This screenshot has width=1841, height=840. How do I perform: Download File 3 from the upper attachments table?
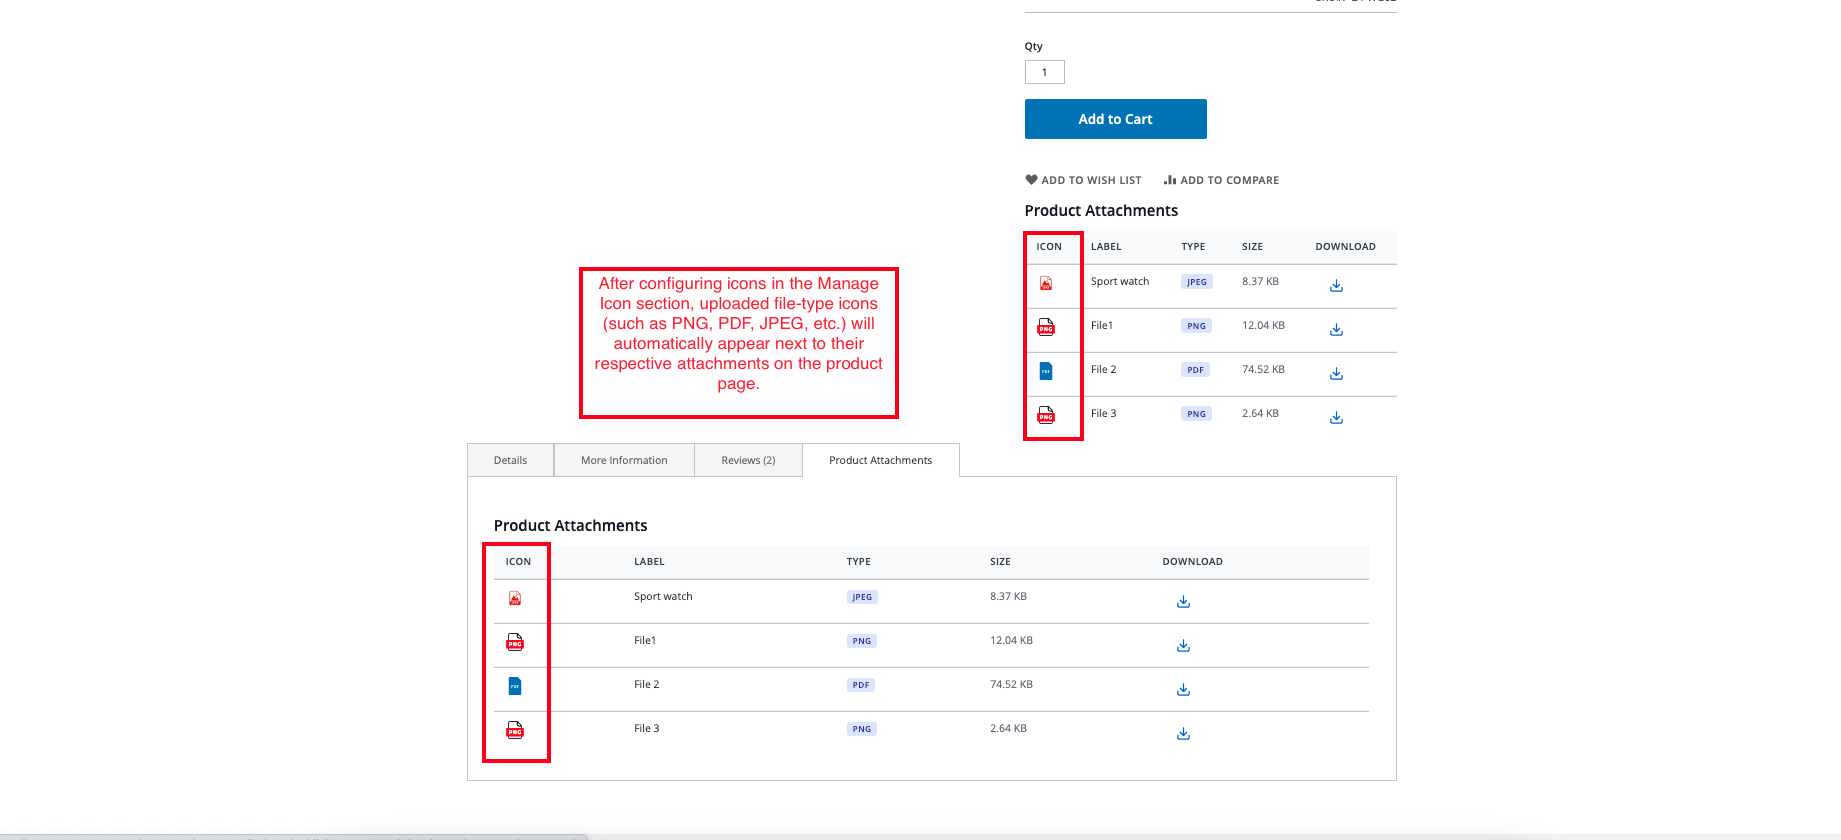(x=1336, y=418)
